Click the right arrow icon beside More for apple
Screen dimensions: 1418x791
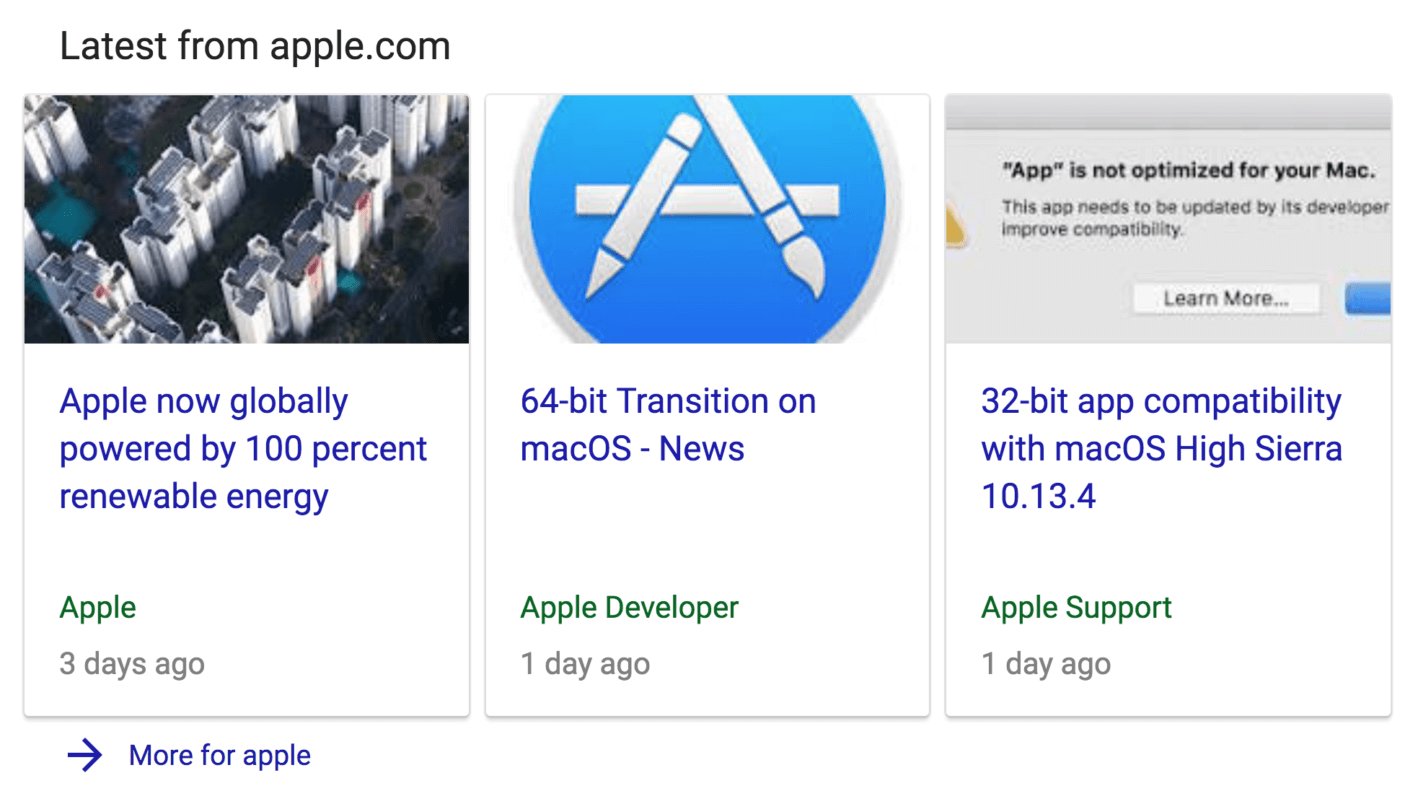click(x=85, y=755)
